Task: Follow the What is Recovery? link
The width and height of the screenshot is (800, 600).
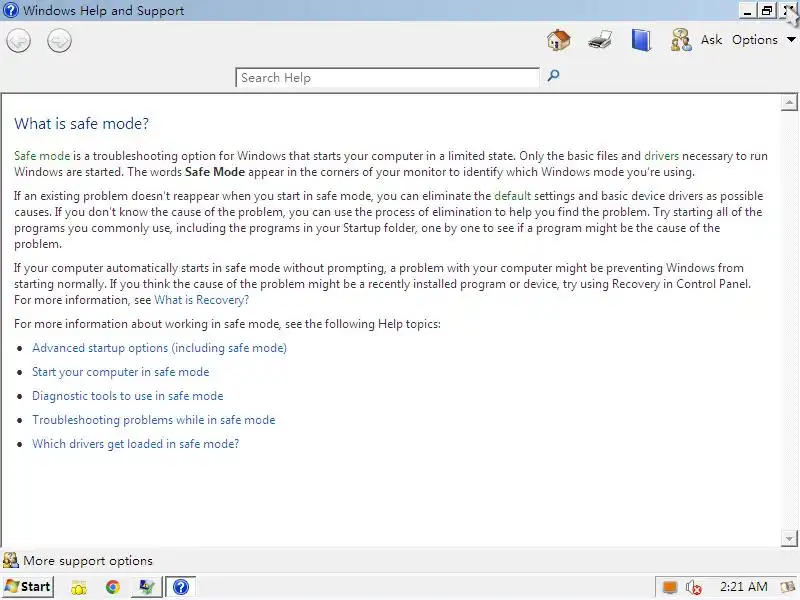Action: 202,300
